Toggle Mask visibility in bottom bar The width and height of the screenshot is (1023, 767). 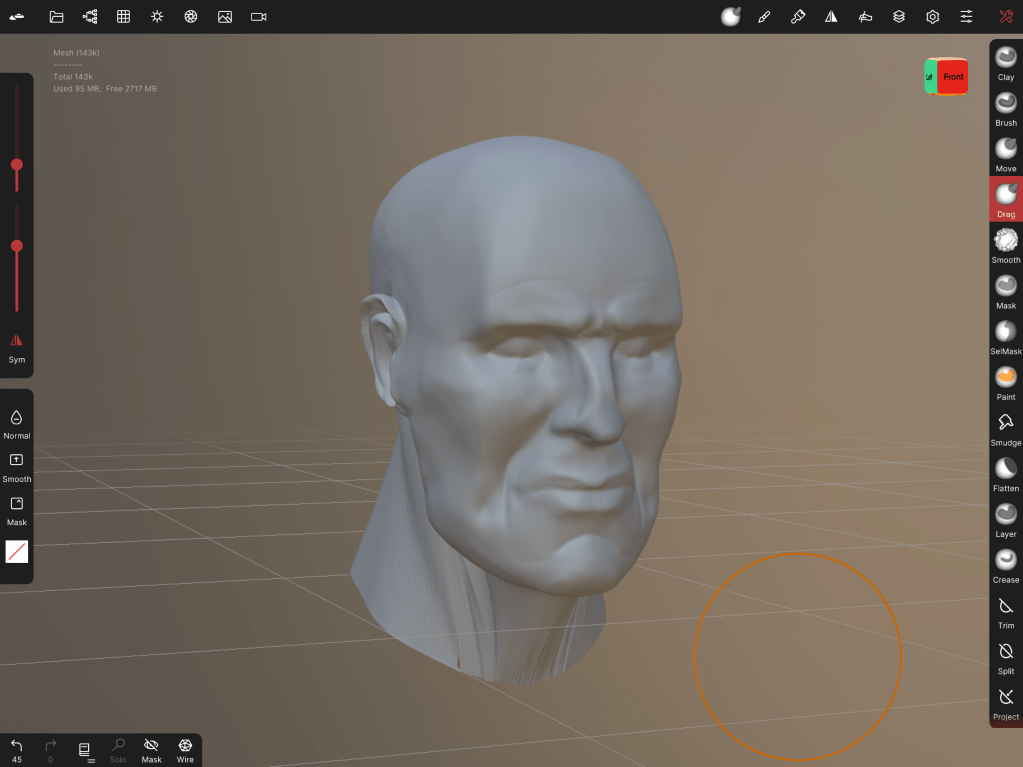tap(151, 750)
